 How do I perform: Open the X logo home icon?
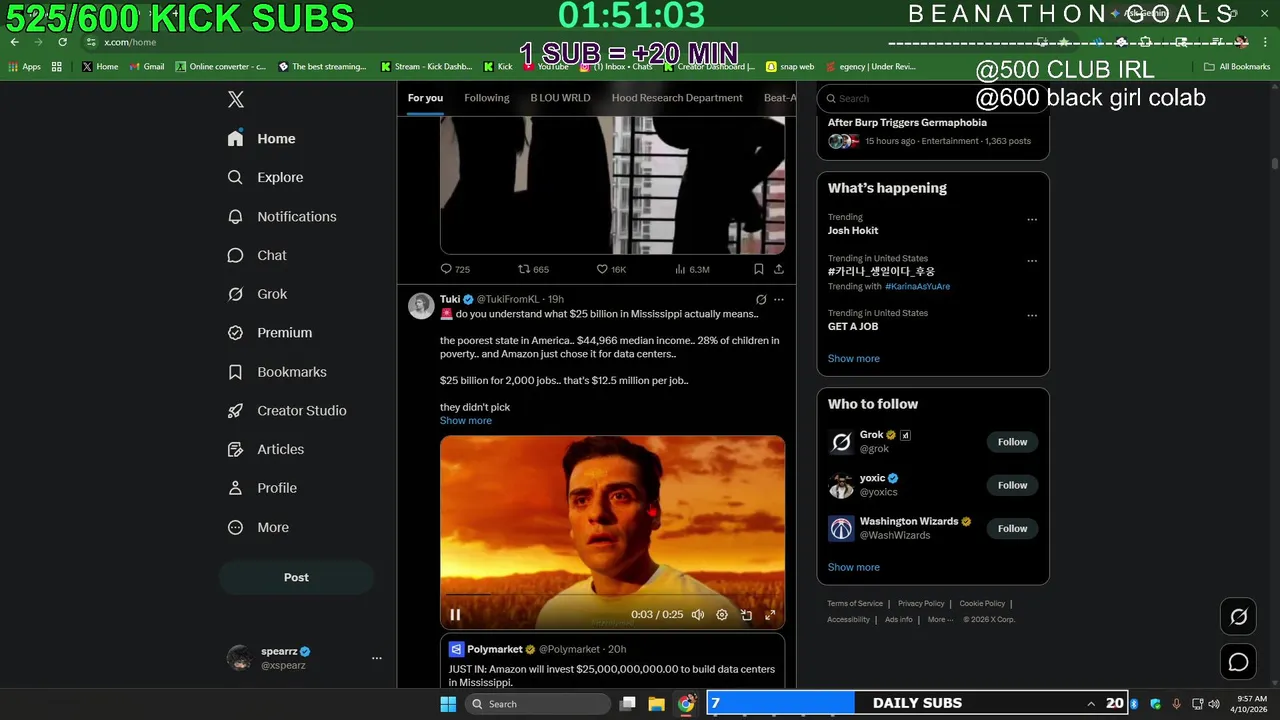tap(236, 99)
